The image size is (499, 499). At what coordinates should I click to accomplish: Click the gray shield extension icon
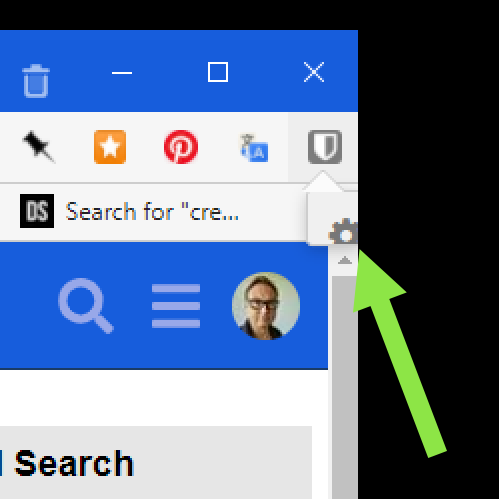(325, 147)
